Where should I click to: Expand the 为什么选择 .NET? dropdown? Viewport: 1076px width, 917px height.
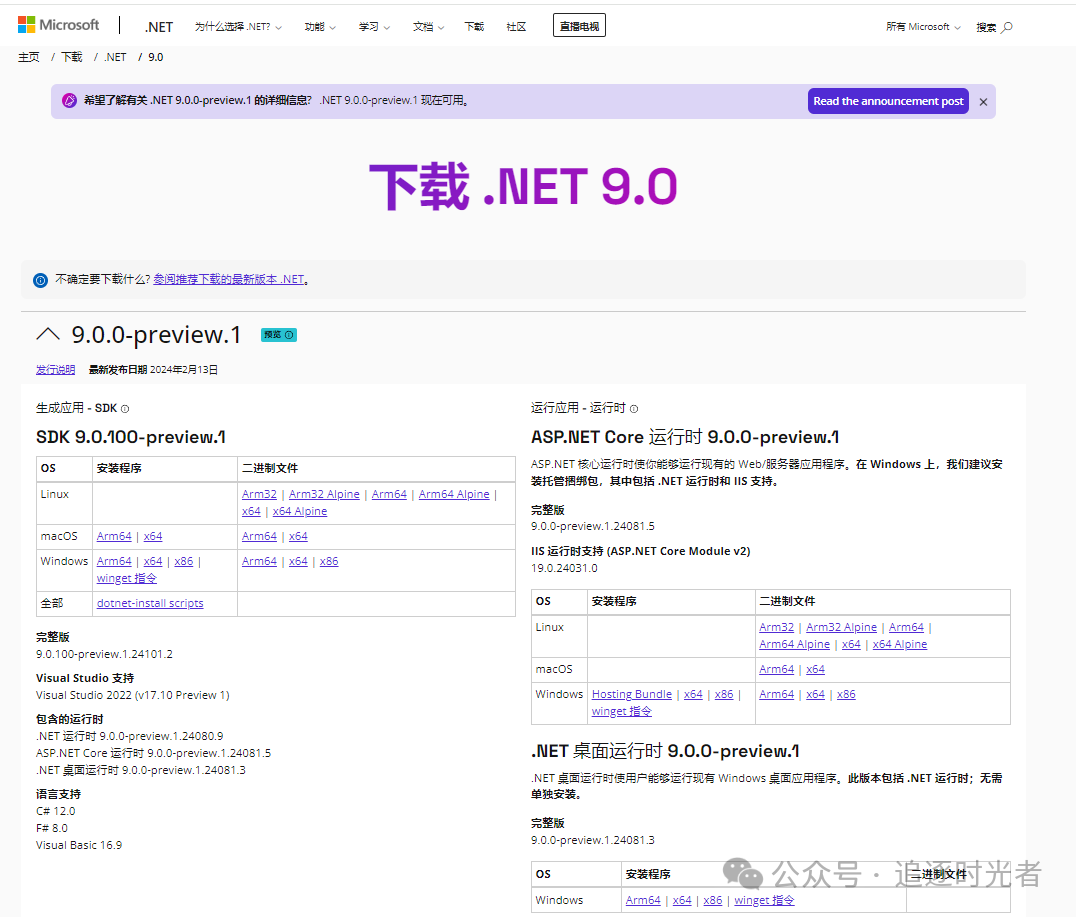[238, 27]
